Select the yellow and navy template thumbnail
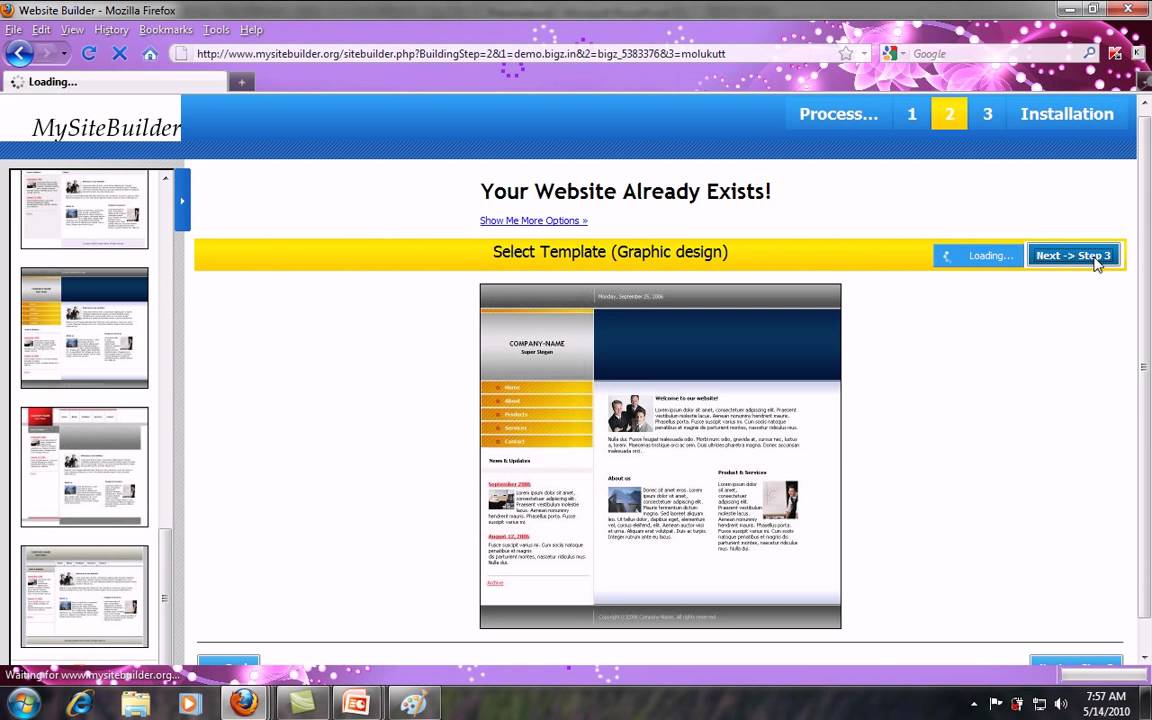This screenshot has height=720, width=1152. [x=84, y=328]
